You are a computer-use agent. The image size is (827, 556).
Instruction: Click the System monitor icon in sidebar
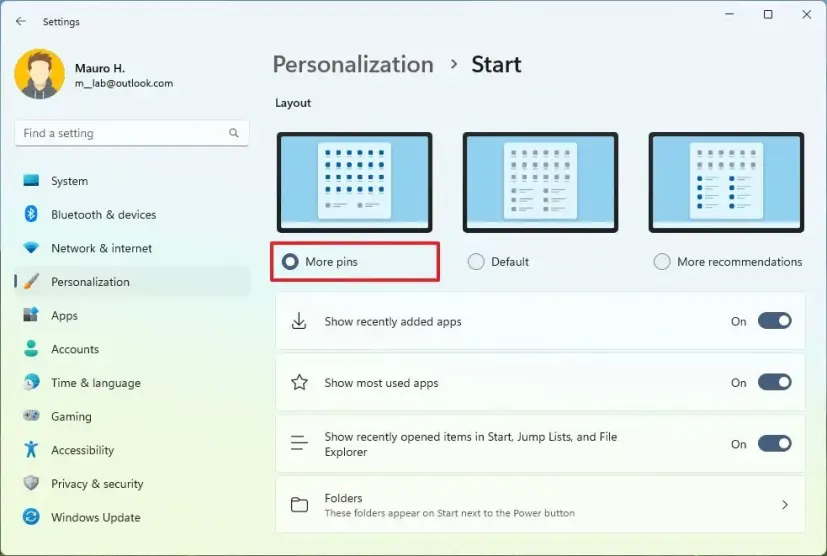(31, 181)
